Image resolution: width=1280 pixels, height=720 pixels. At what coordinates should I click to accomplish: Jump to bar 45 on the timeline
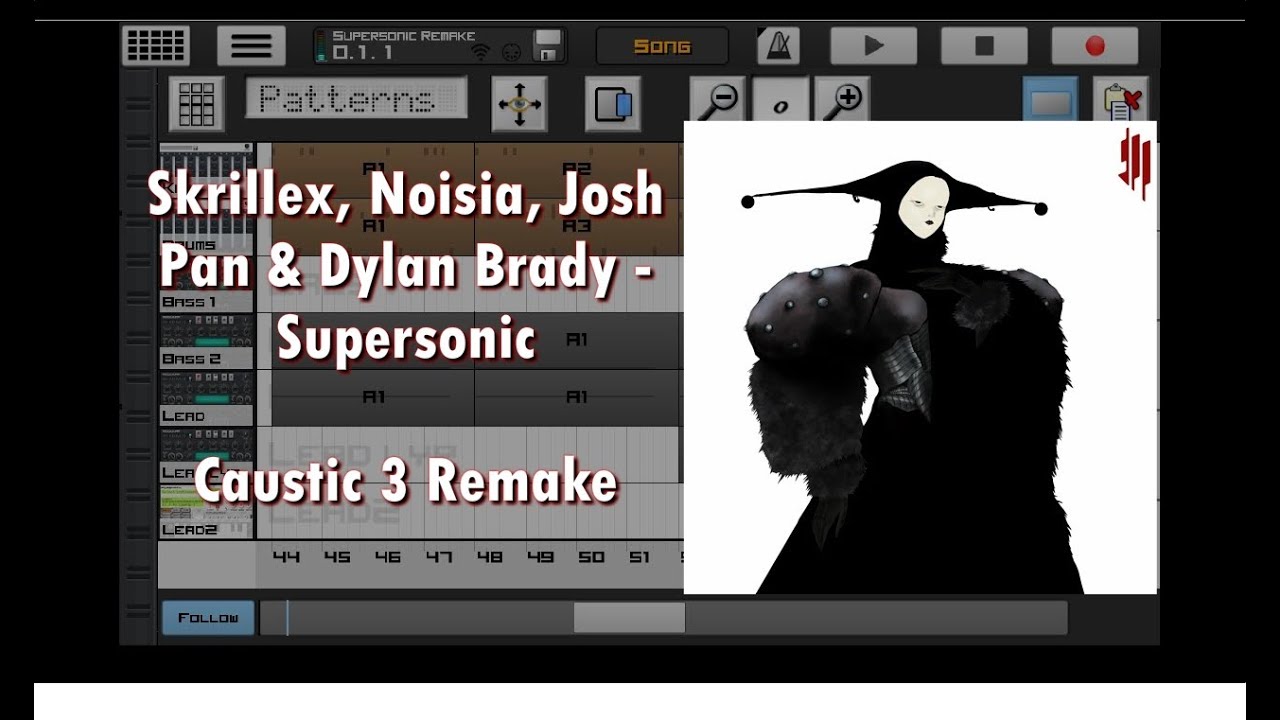pos(337,557)
